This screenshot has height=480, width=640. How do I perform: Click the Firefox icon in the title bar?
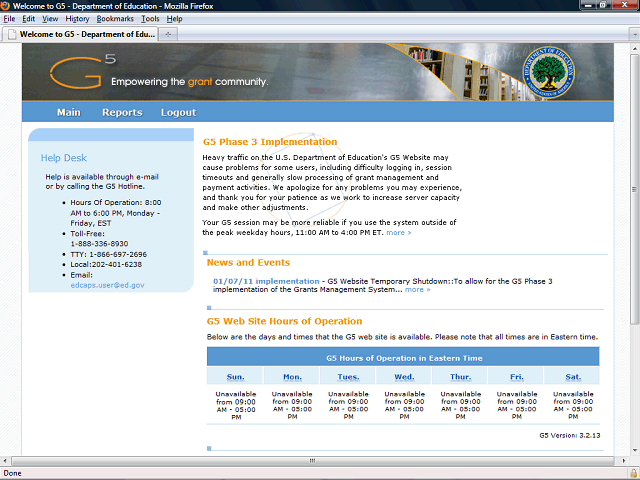tap(7, 6)
